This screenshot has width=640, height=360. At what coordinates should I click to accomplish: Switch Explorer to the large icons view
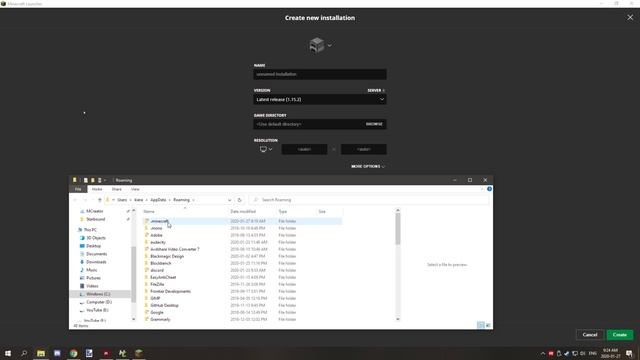[x=488, y=325]
